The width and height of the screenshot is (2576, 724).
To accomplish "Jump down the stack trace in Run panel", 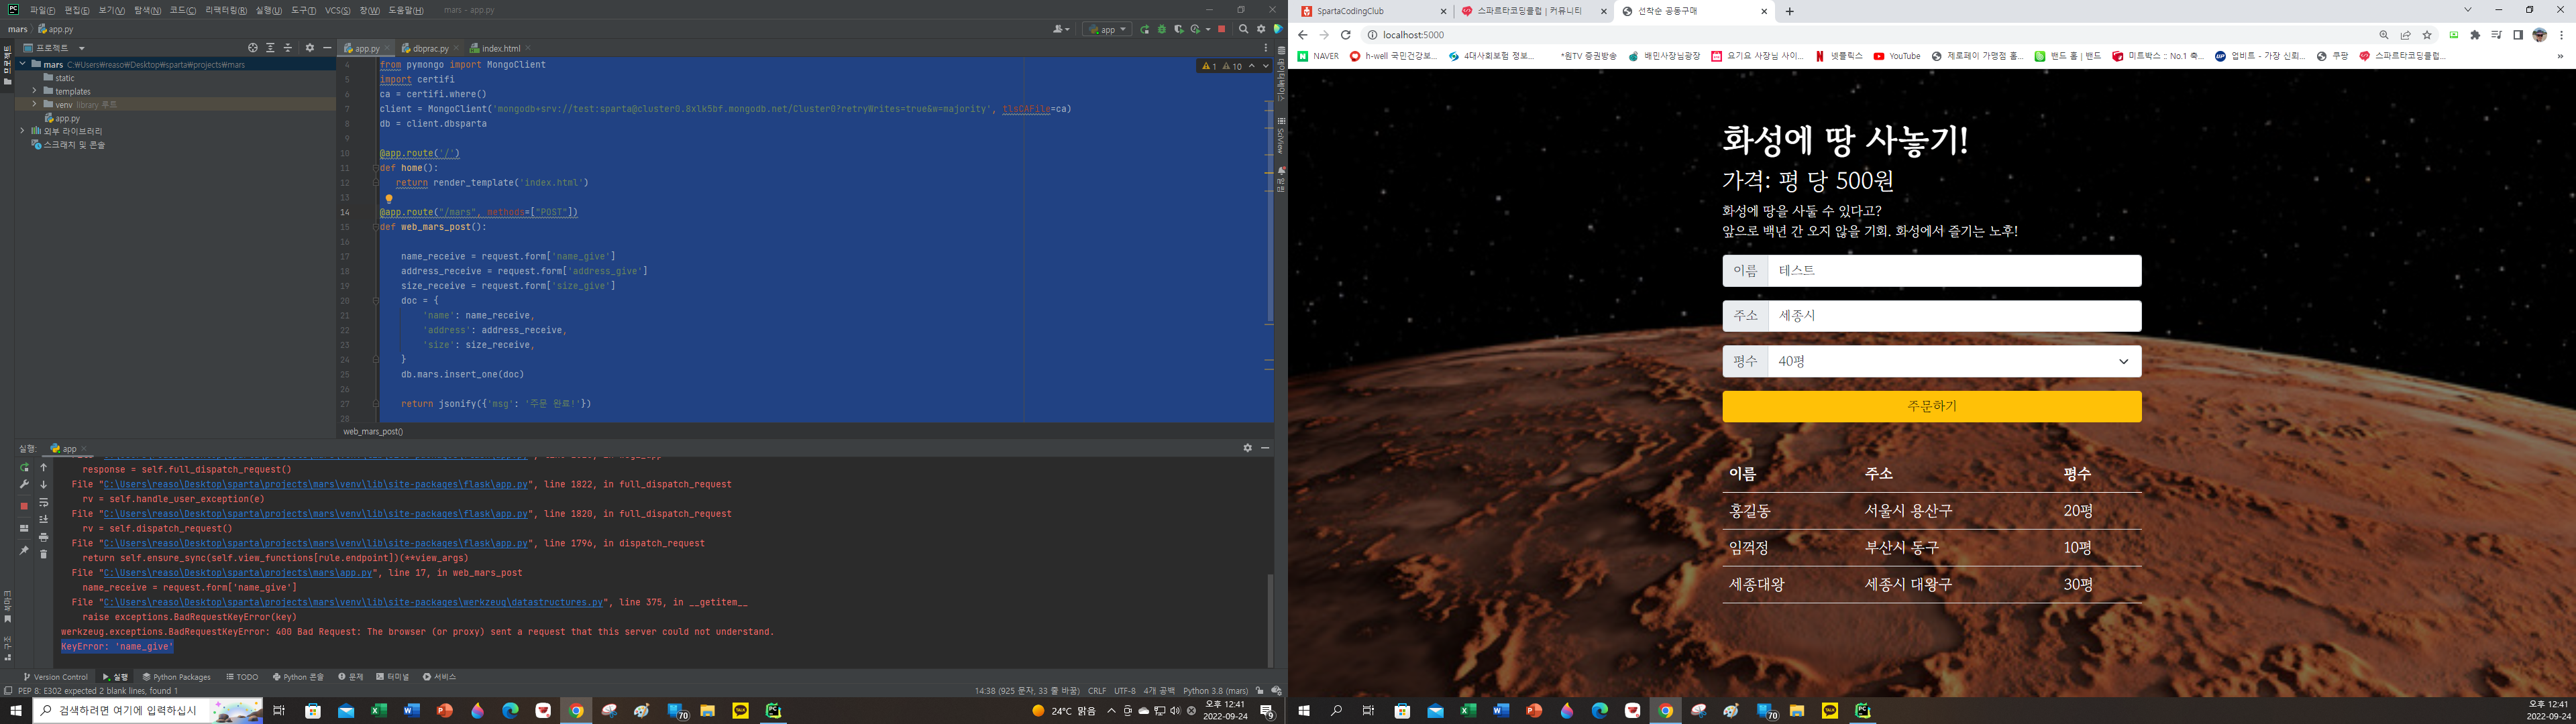I will coord(43,485).
